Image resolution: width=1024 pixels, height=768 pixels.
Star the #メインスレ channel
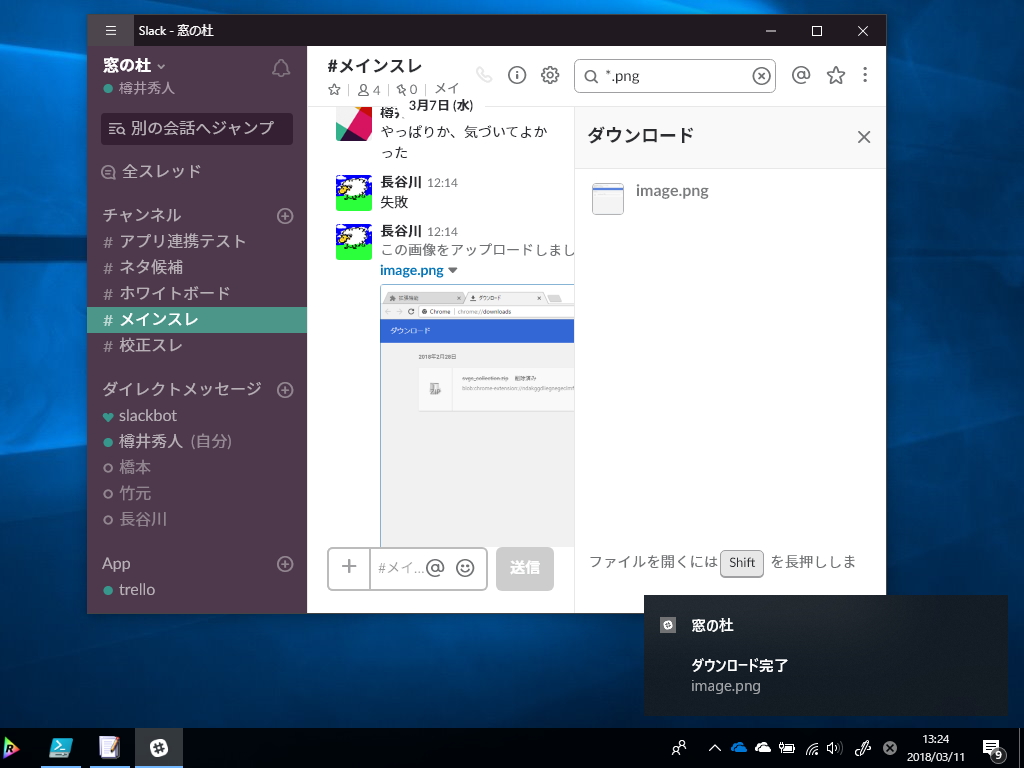tap(333, 89)
